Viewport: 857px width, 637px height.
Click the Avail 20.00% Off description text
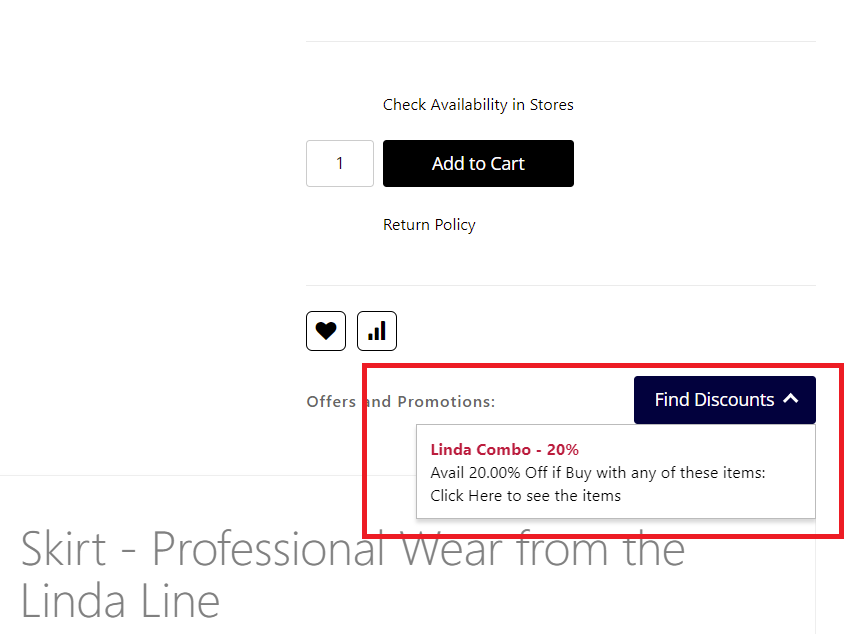coord(597,473)
